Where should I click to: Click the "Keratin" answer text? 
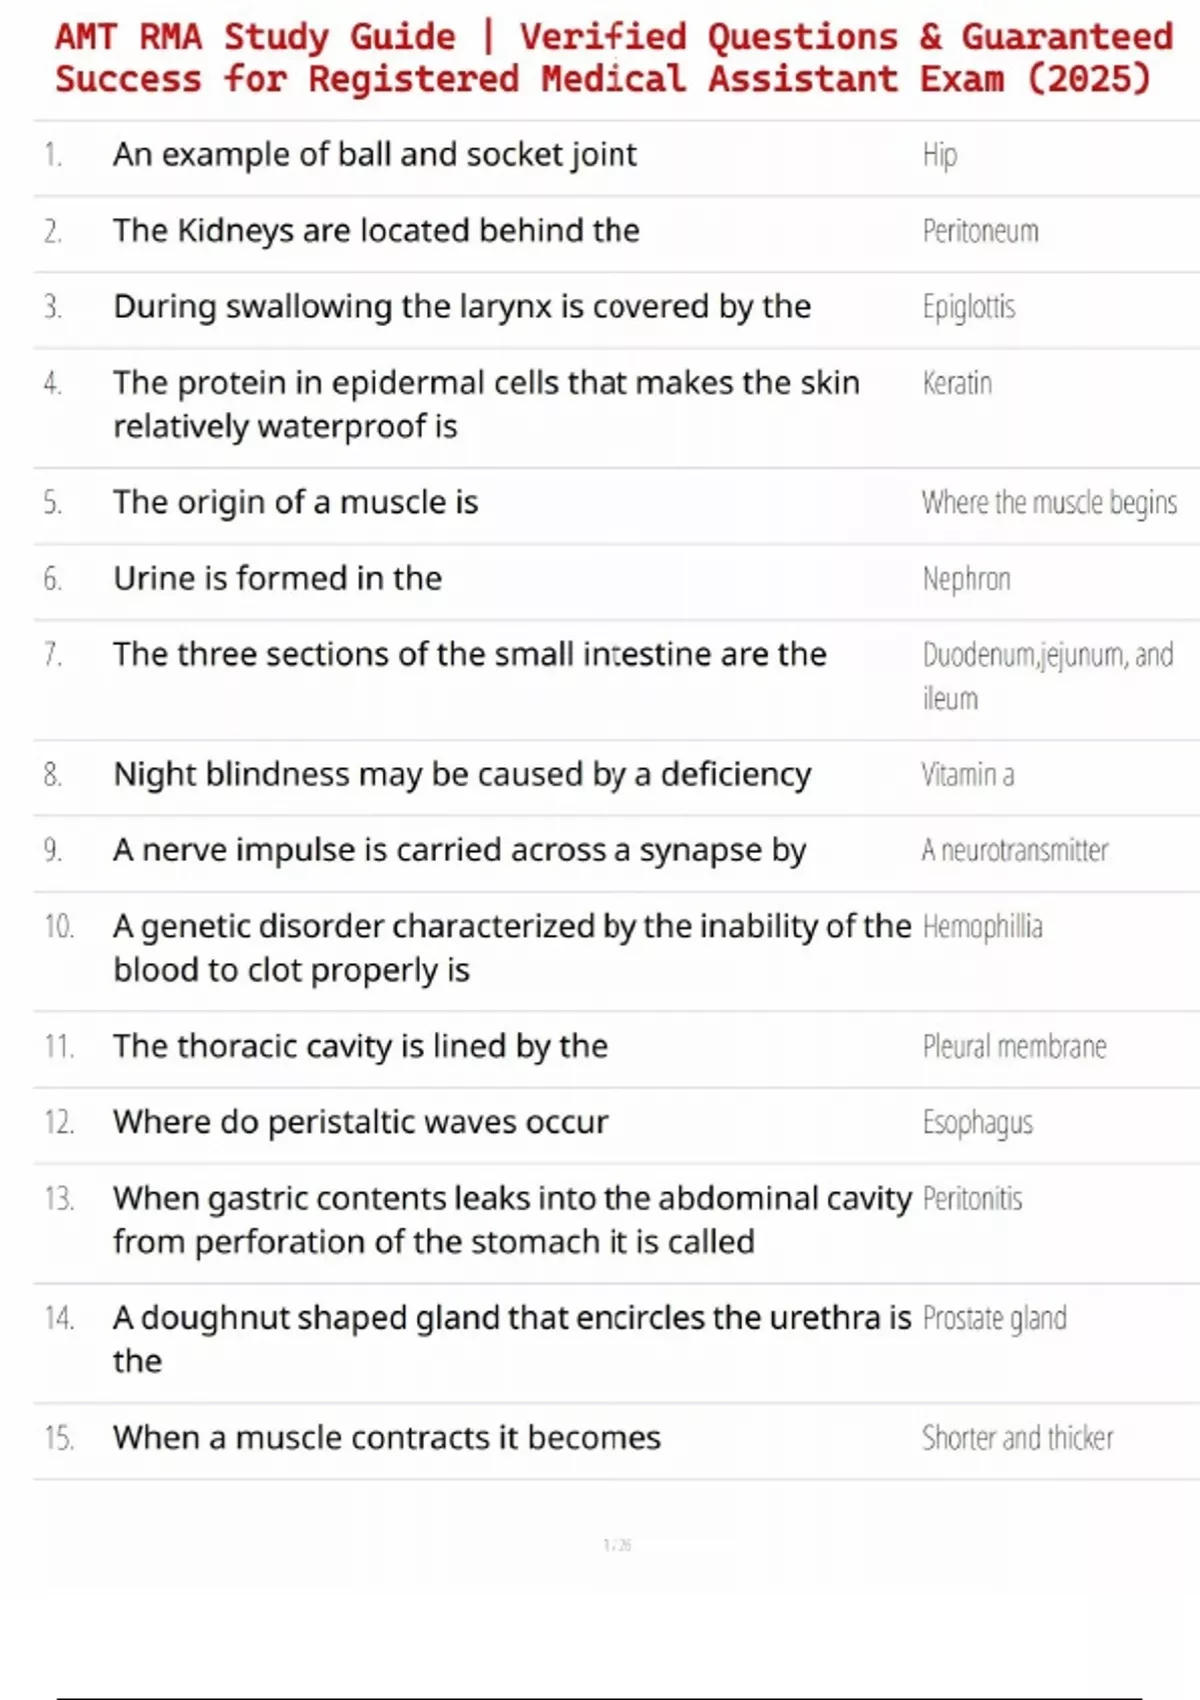click(x=957, y=383)
